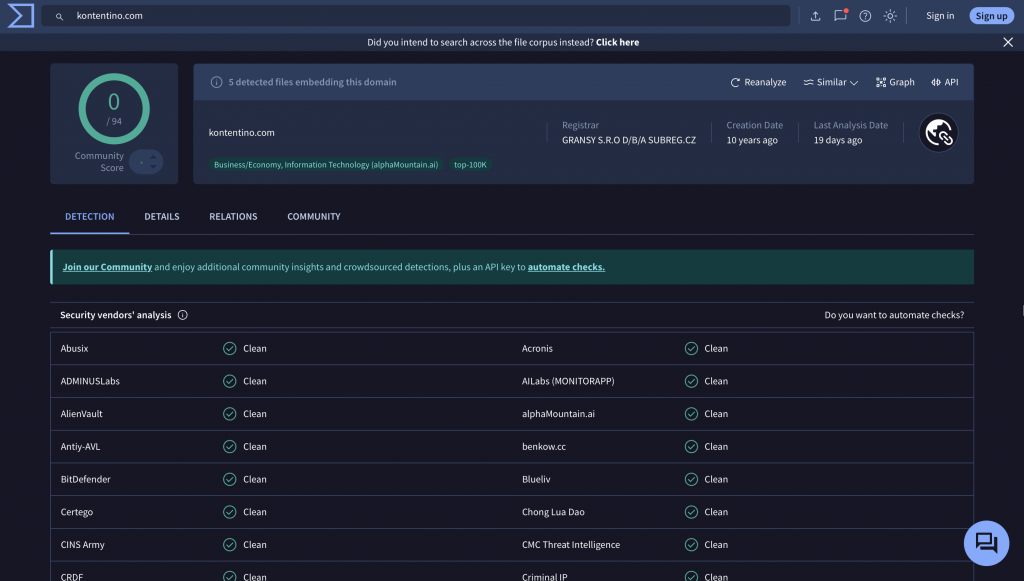
Task: Click the help question-mark icon
Action: [x=865, y=16]
